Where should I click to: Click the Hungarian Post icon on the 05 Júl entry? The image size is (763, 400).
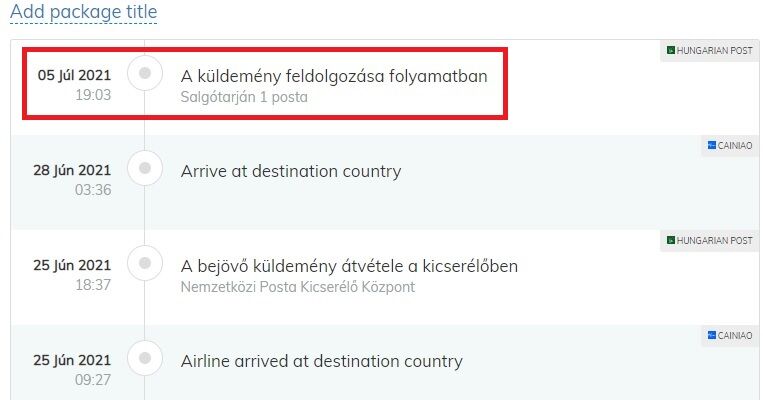pos(671,50)
